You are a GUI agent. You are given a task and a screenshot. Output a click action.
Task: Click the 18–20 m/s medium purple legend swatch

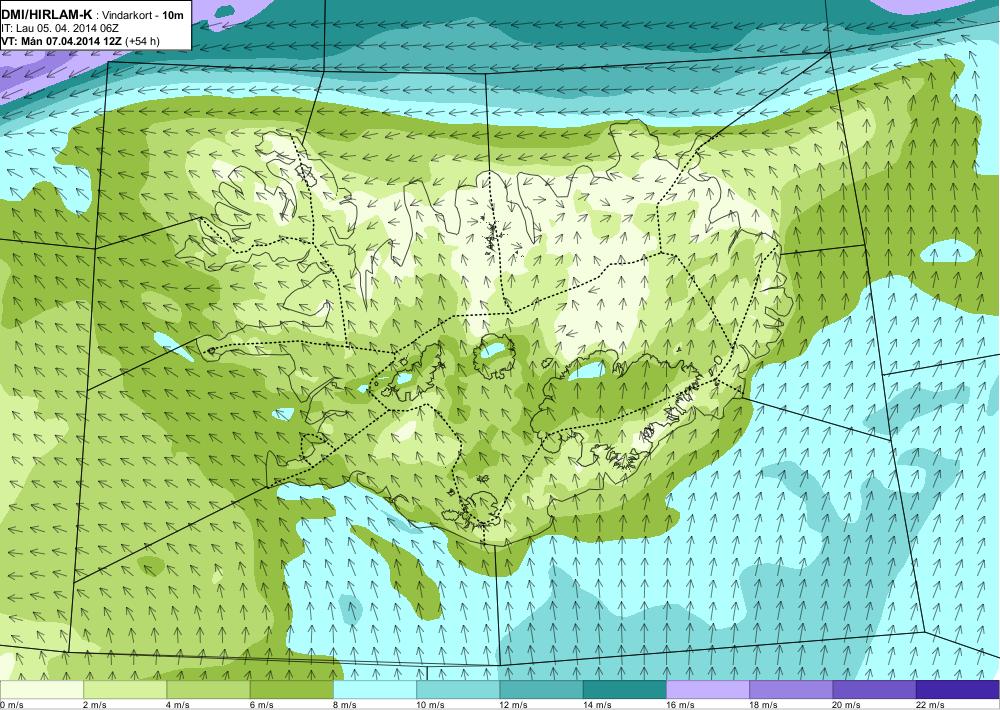pos(791,690)
